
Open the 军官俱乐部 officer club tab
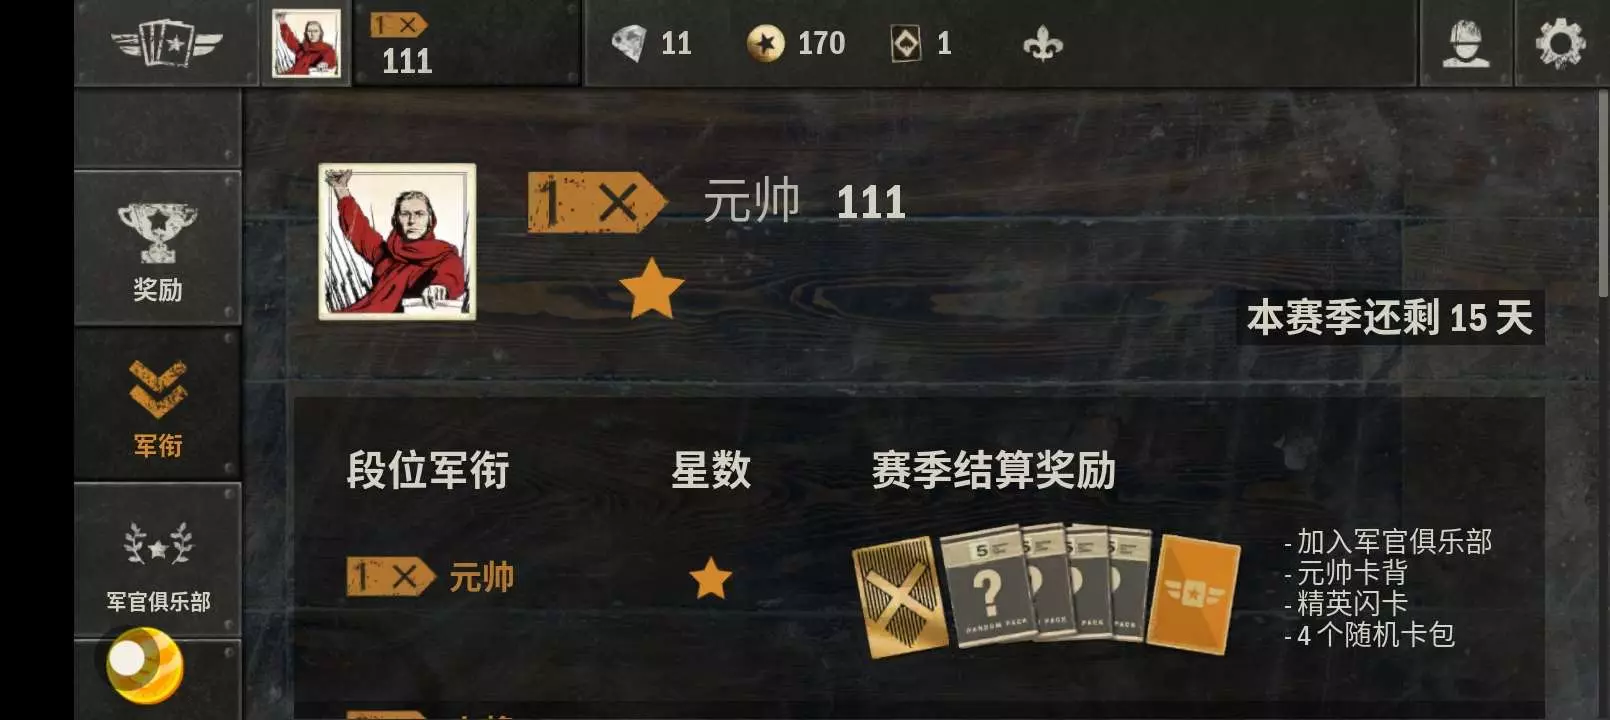pos(158,561)
